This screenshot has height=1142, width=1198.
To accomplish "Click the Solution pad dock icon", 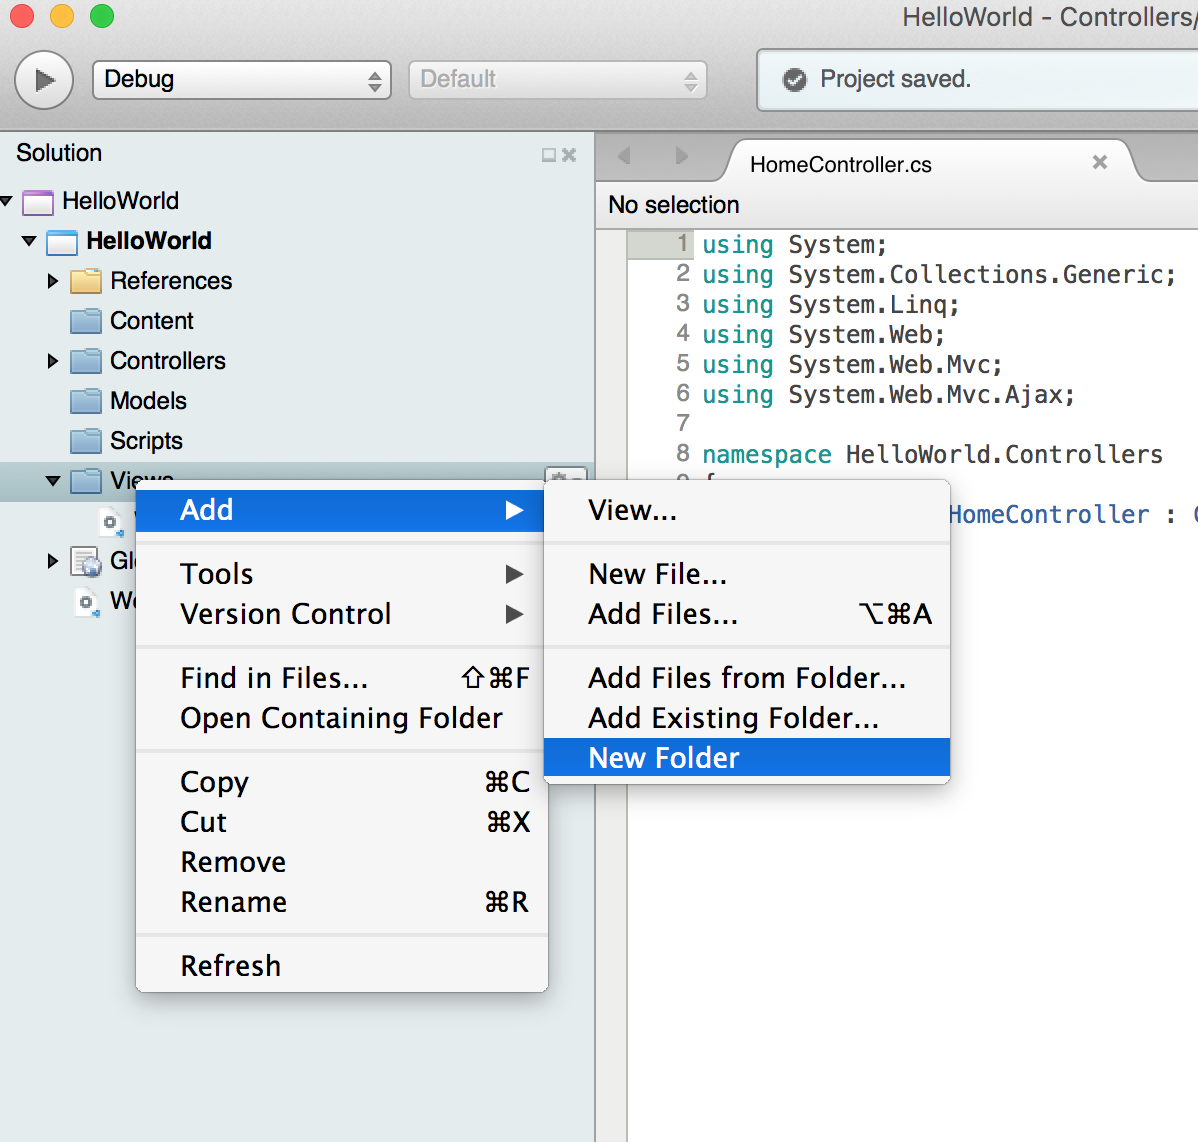I will 549,155.
